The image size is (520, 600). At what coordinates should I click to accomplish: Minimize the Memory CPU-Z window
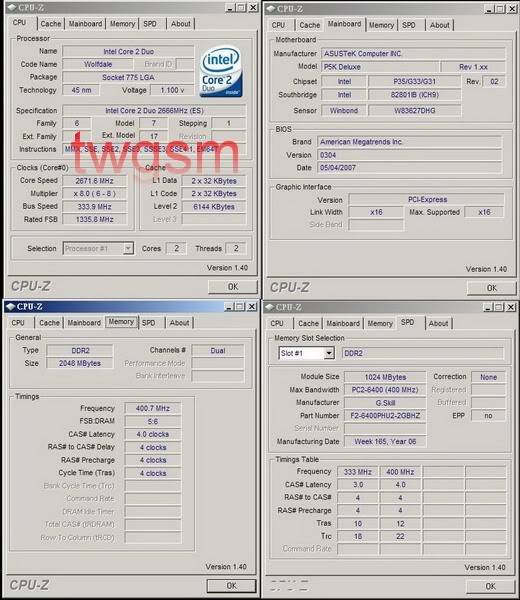tap(228, 307)
